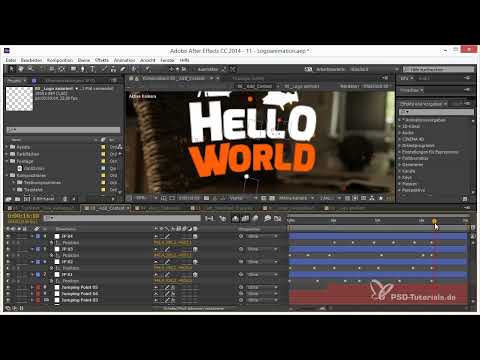Expand the 3D-Kanal effects category

click(x=400, y=126)
